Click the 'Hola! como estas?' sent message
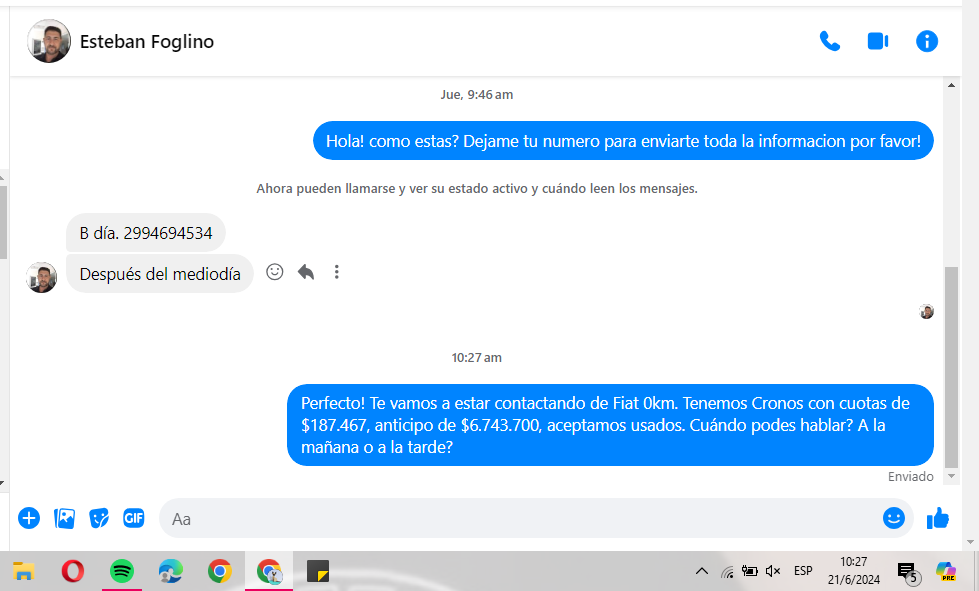The image size is (979, 591). pyautogui.click(x=623, y=140)
